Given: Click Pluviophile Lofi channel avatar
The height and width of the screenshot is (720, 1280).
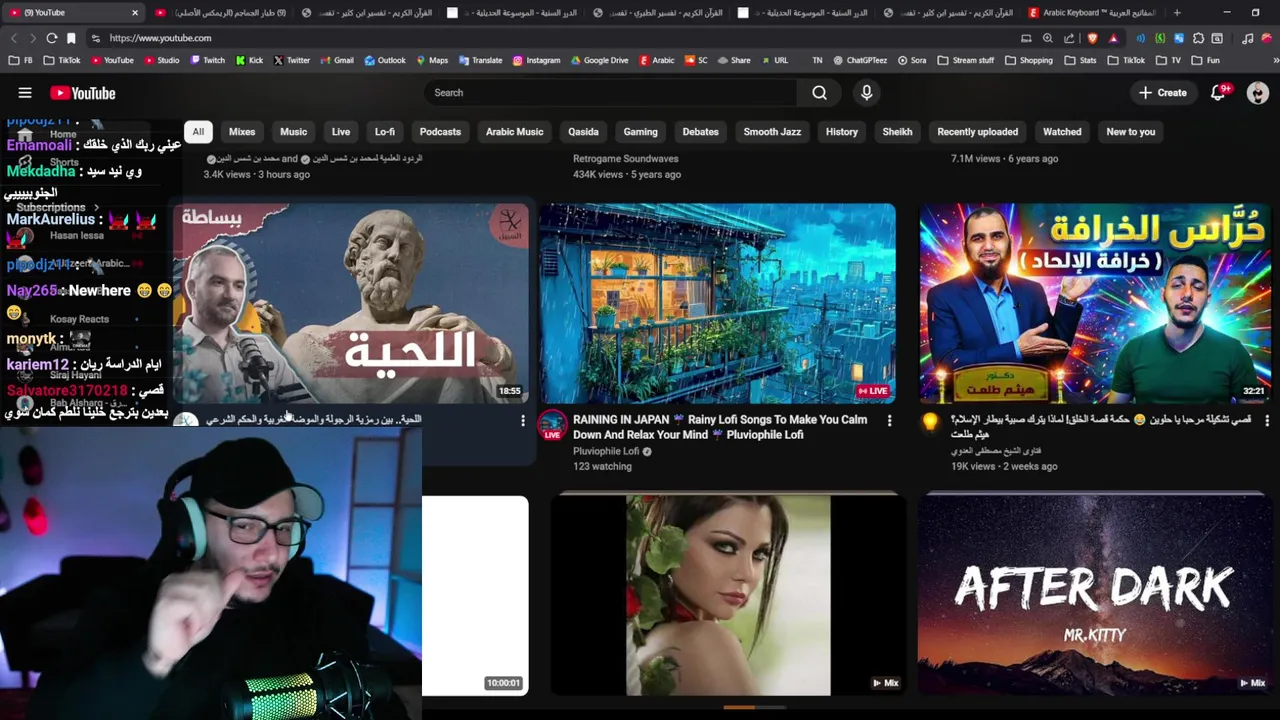Looking at the screenshot, I should (x=552, y=426).
